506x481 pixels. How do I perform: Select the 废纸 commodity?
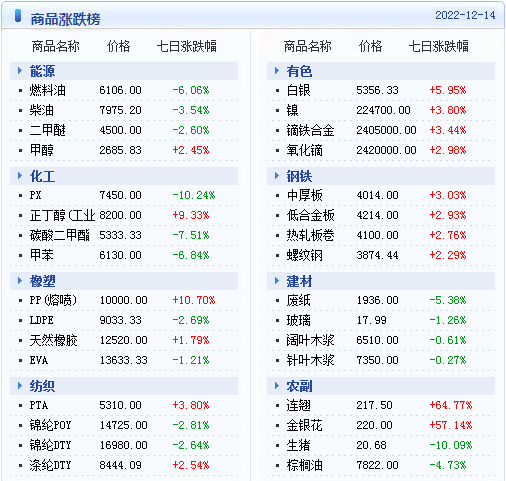299,300
